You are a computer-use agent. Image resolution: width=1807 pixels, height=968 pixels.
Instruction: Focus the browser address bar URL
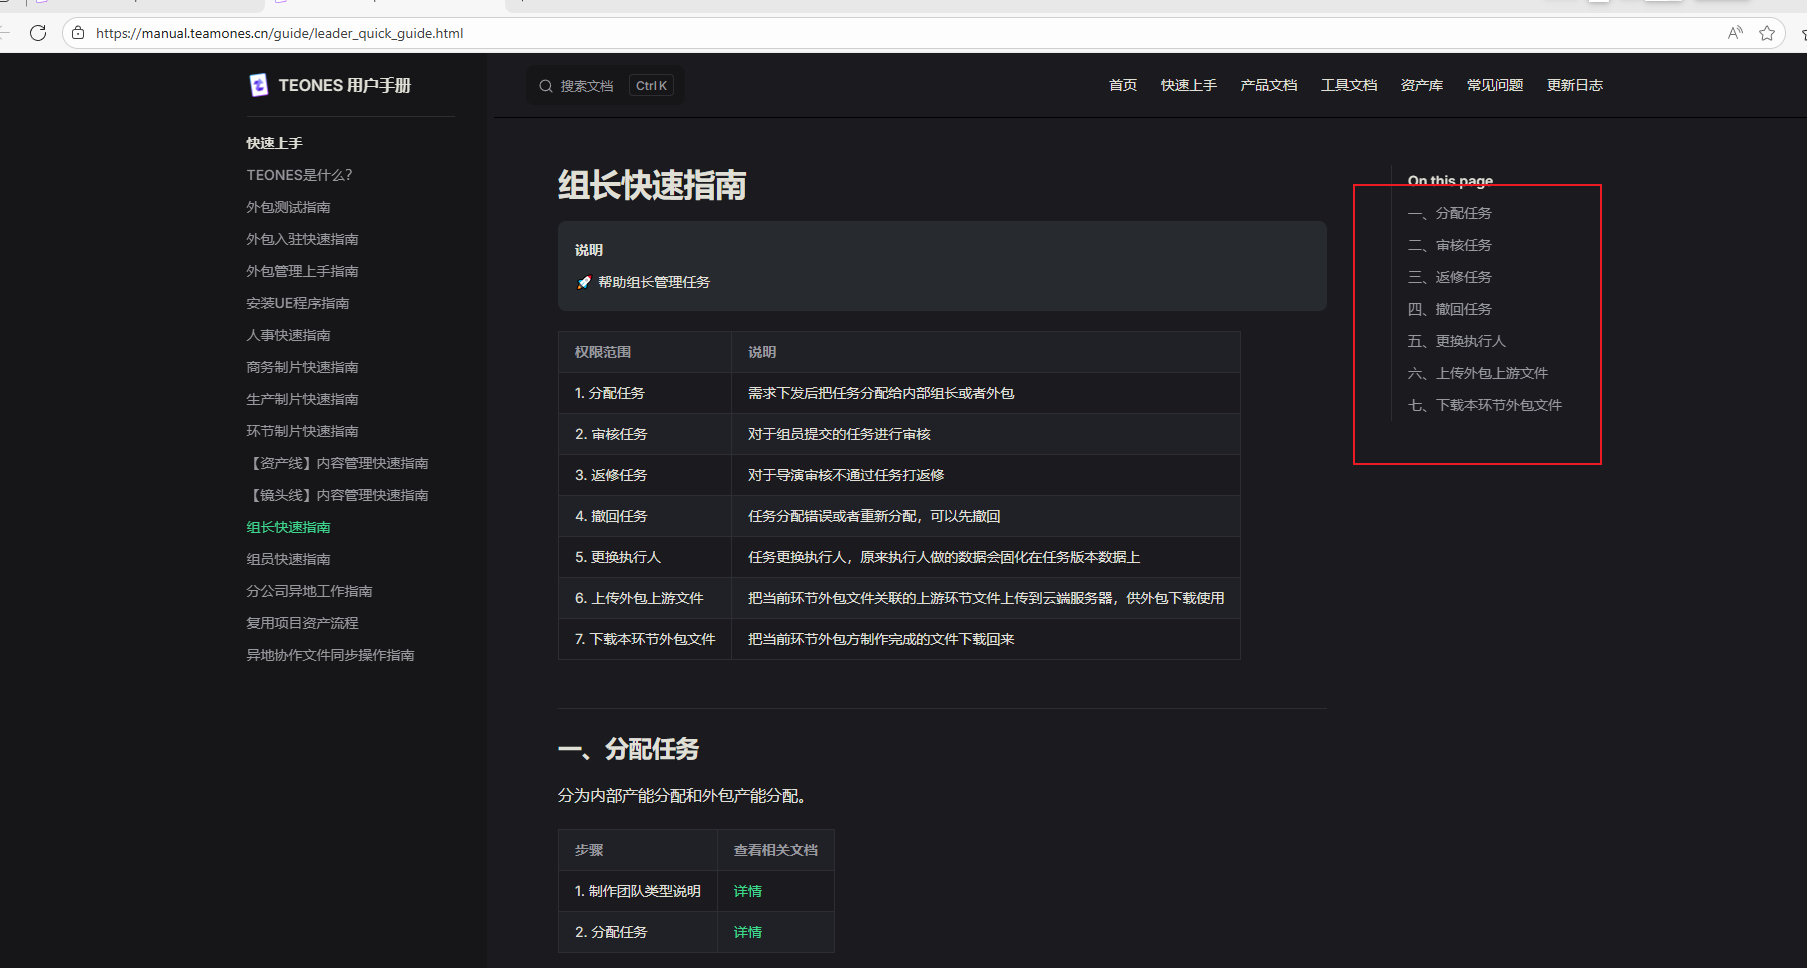[279, 33]
